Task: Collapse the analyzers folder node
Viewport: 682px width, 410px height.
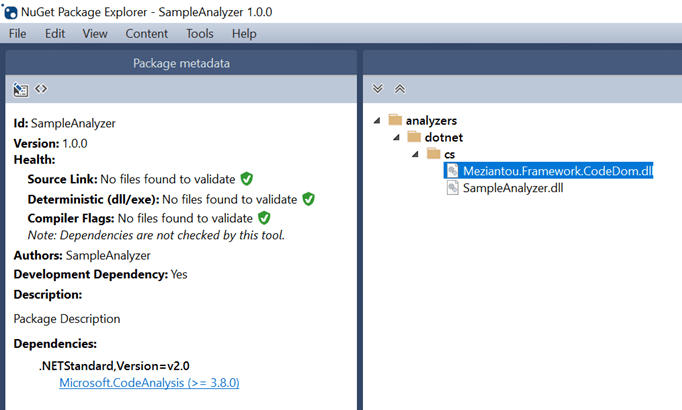Action: (x=377, y=120)
